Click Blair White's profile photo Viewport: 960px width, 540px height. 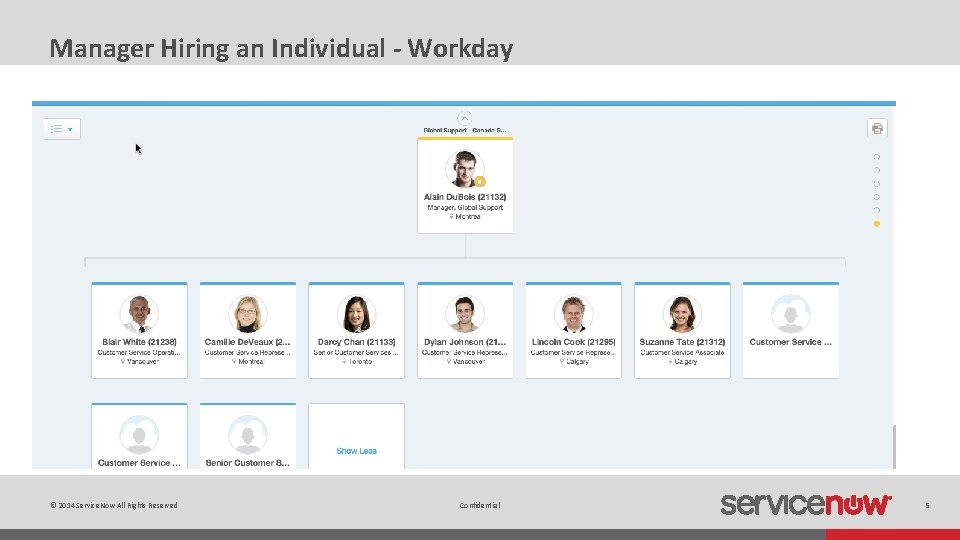tap(140, 313)
